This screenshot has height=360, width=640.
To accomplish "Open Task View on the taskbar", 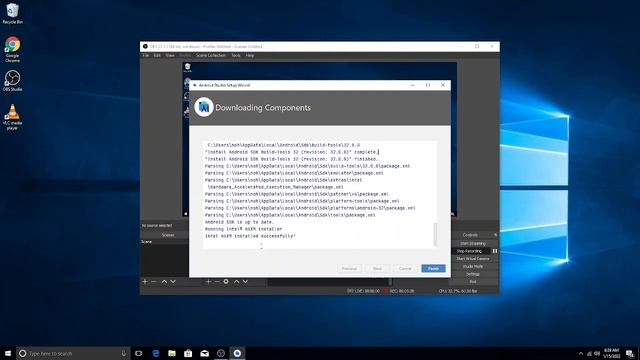I will point(139,353).
